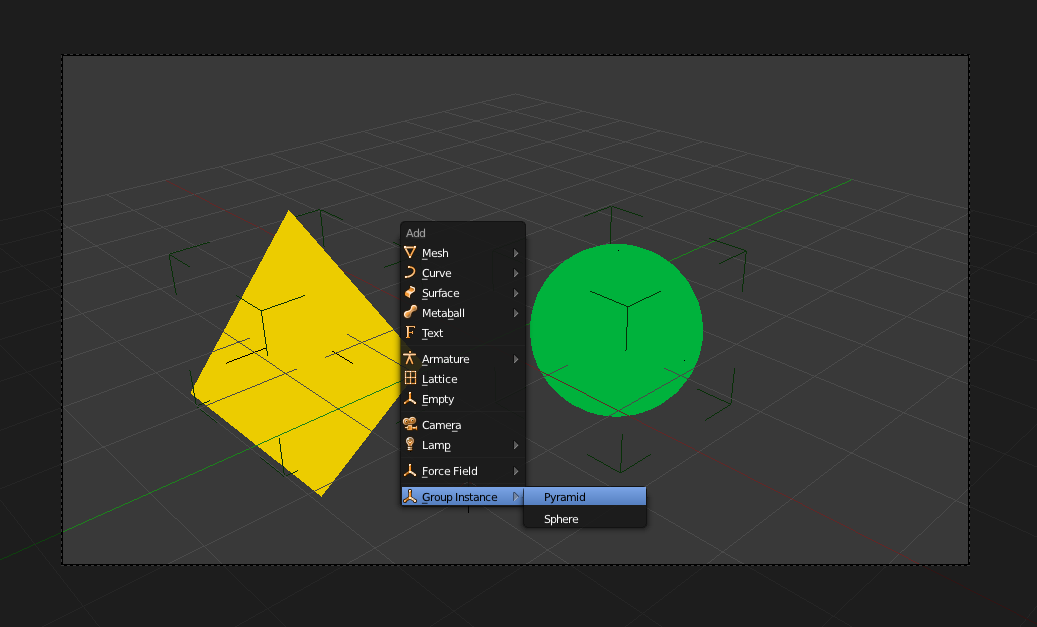Click the Curve icon in Add menu
1037x627 pixels.
[x=411, y=273]
